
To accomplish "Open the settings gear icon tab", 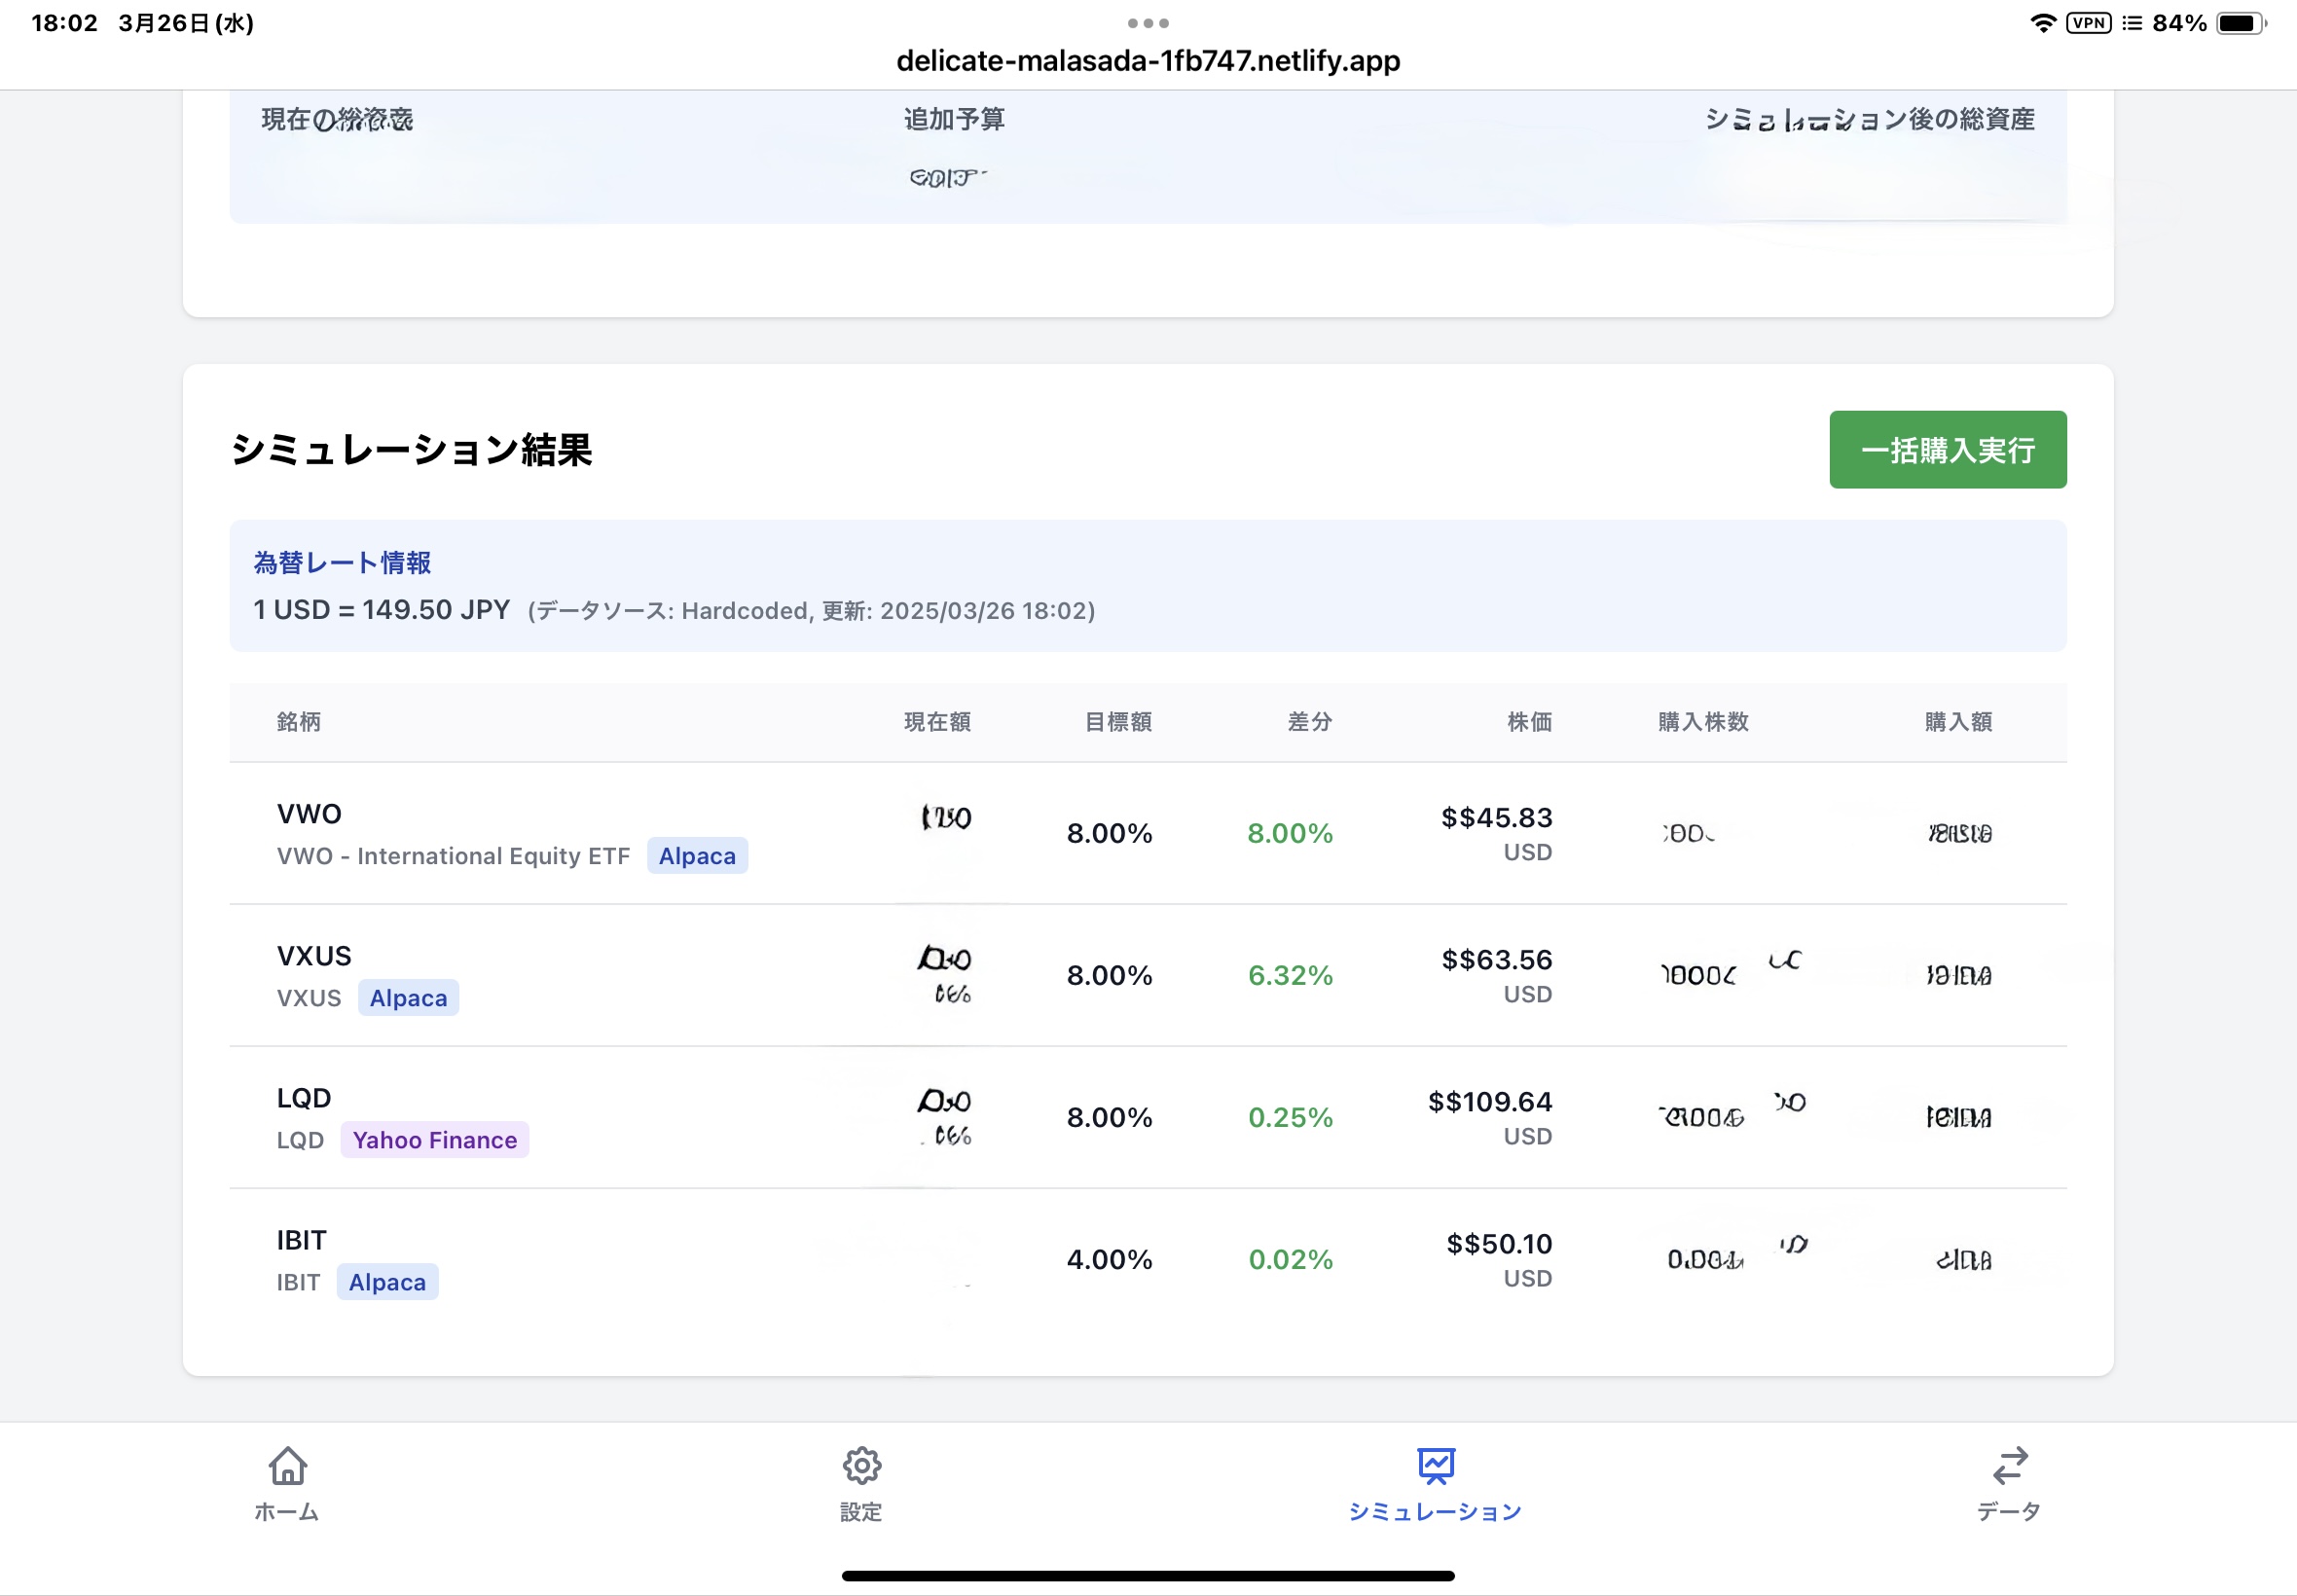I will pyautogui.click(x=861, y=1466).
